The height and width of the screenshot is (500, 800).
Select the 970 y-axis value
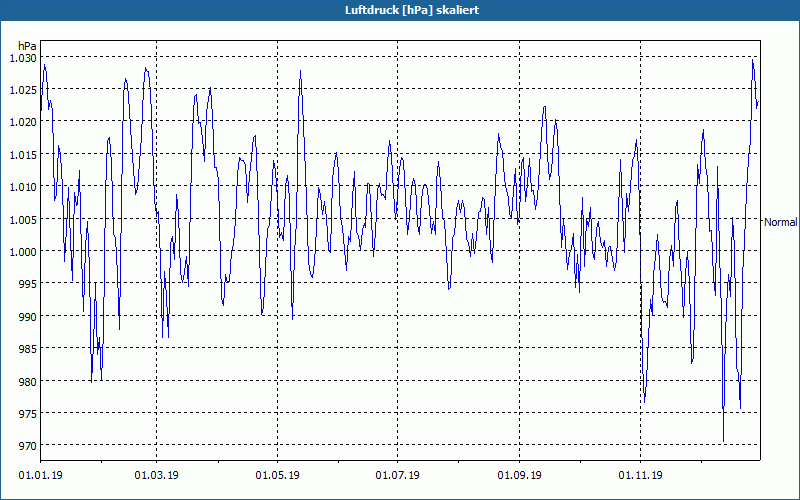pos(28,446)
